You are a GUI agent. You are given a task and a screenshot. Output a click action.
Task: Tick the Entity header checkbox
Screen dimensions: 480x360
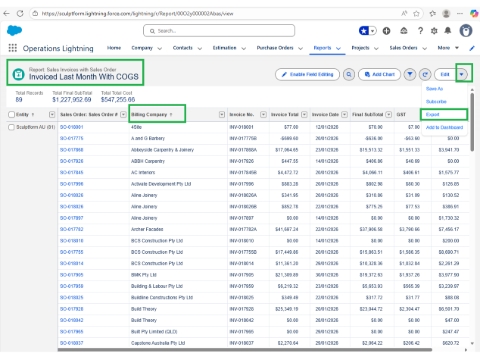[x=11, y=115]
